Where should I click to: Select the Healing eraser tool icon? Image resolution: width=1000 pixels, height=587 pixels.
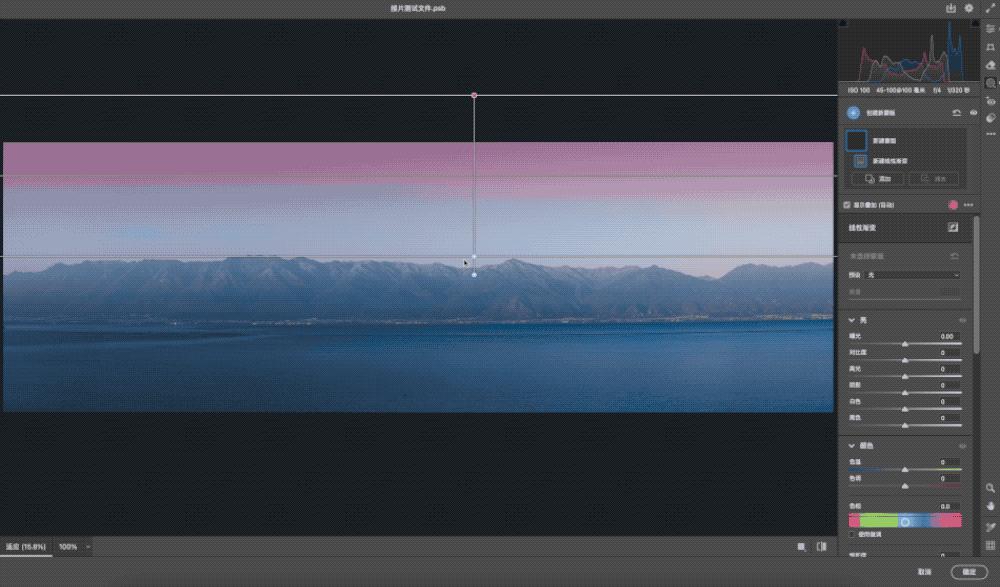(x=990, y=65)
